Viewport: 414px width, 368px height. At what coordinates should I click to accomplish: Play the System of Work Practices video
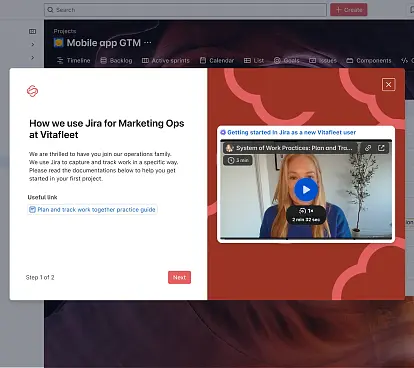[x=306, y=190]
